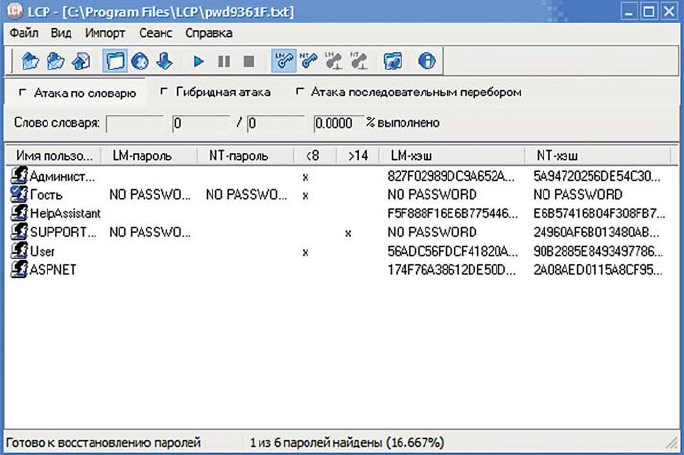Screen dimensions: 684x455
Task: Click the blue down arrow toolbar icon
Action: pyautogui.click(x=165, y=61)
